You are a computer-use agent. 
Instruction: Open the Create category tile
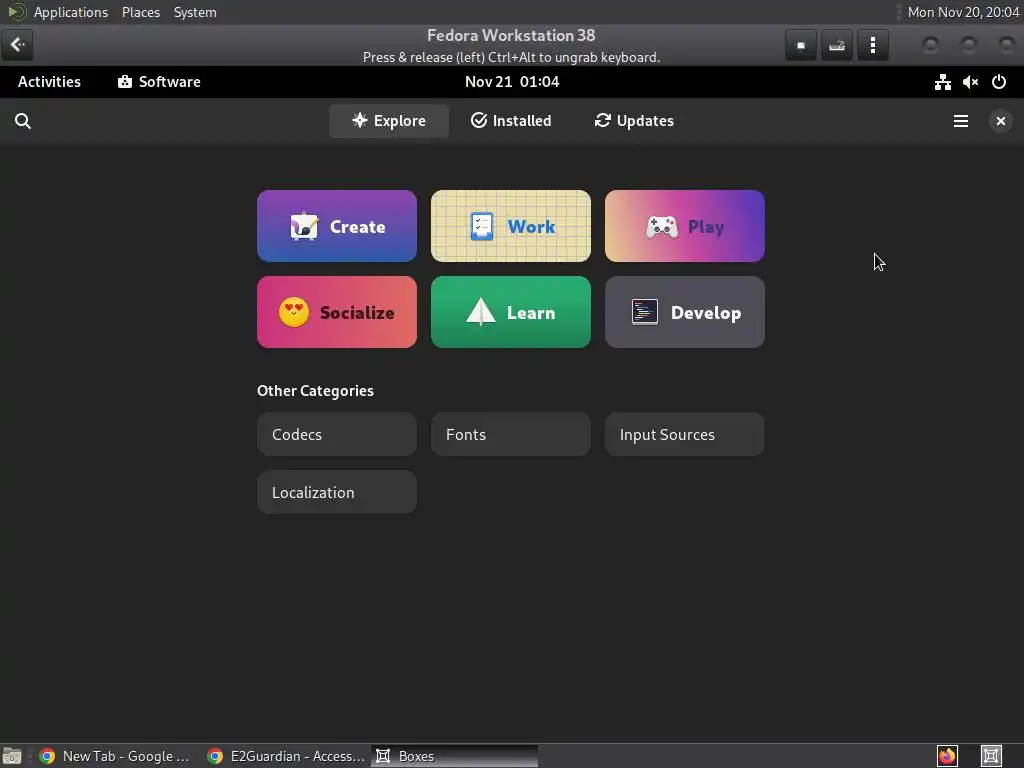tap(337, 226)
